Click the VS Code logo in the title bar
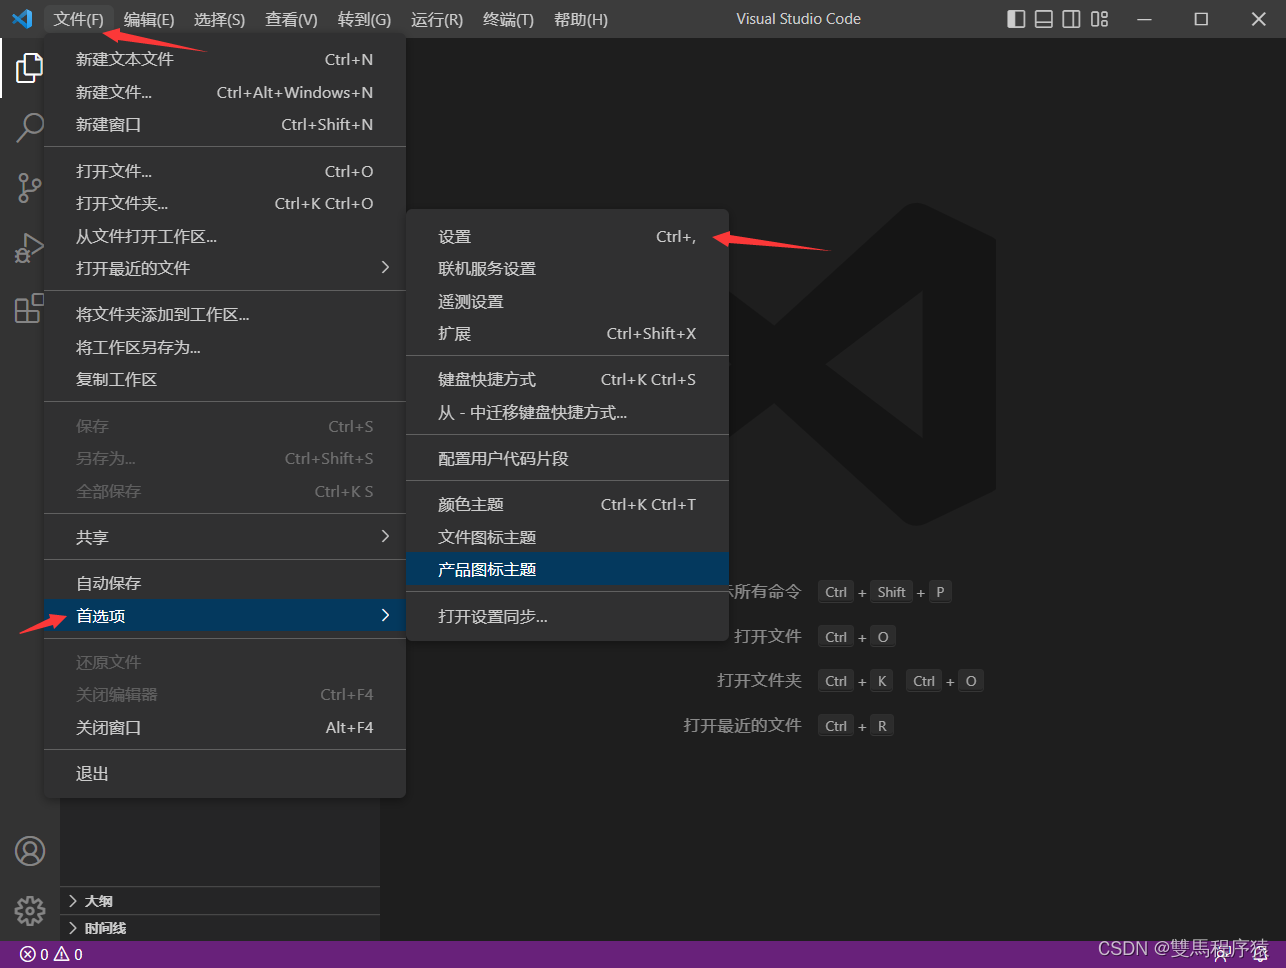 coord(22,19)
